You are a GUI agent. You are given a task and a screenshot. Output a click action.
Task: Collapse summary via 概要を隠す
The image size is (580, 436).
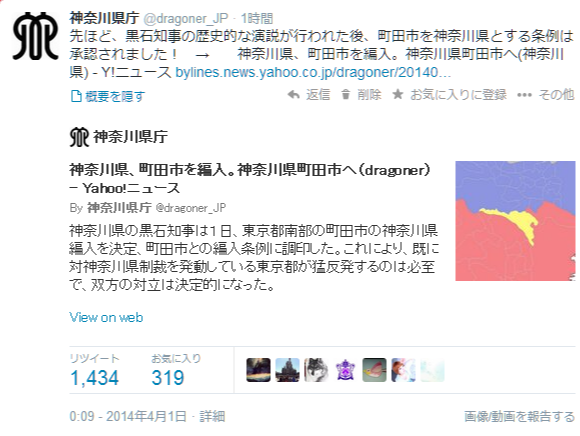[x=107, y=97]
